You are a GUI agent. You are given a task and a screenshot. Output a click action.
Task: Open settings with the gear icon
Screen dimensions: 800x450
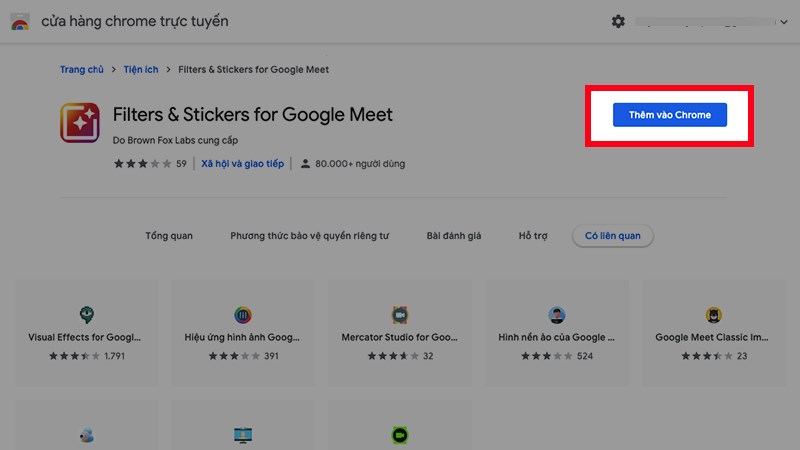click(x=618, y=21)
